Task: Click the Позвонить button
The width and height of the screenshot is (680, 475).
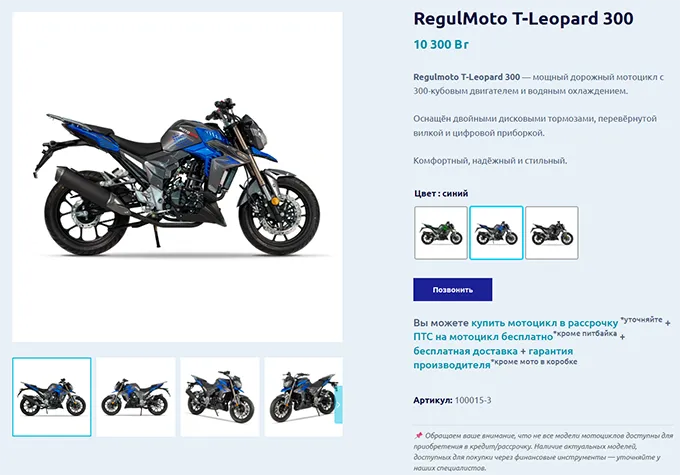Action: (452, 289)
